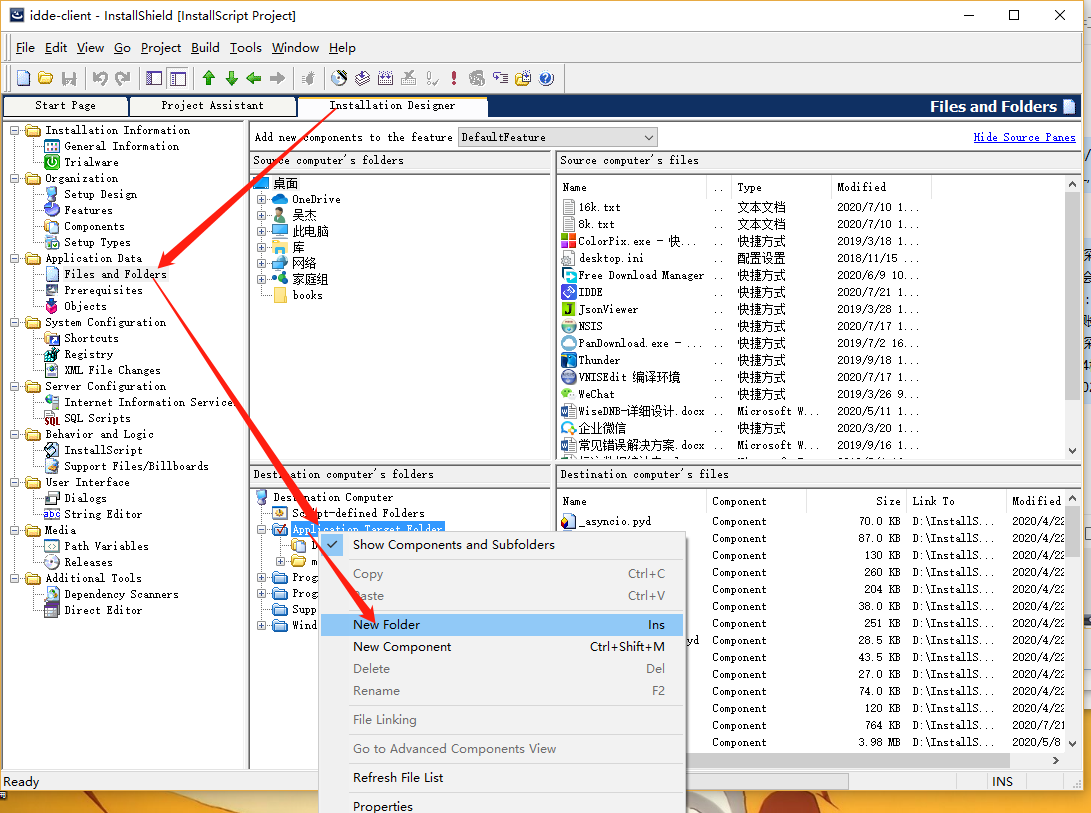Expand the OneDrive source folder
Viewport: 1091px width, 813px height.
tap(262, 199)
